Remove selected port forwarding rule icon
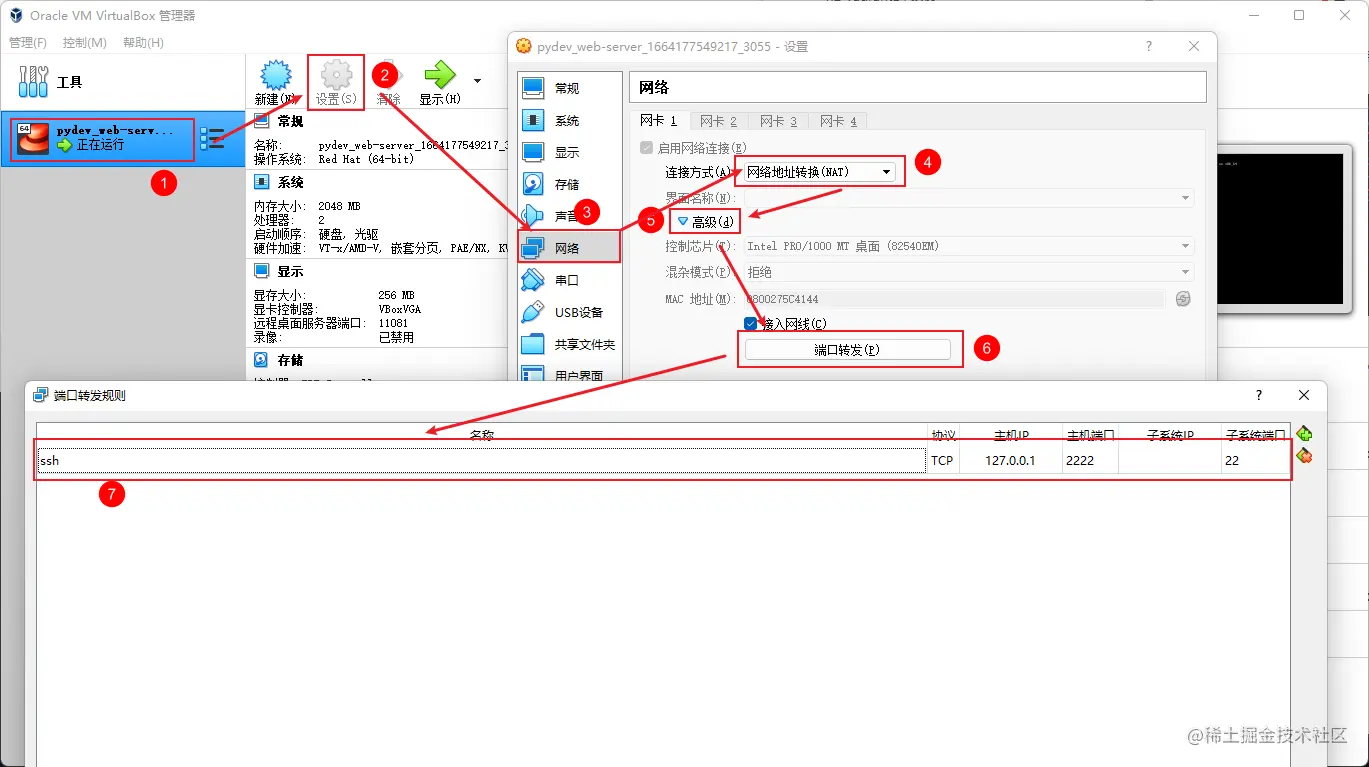The width and height of the screenshot is (1369, 767). click(x=1304, y=456)
